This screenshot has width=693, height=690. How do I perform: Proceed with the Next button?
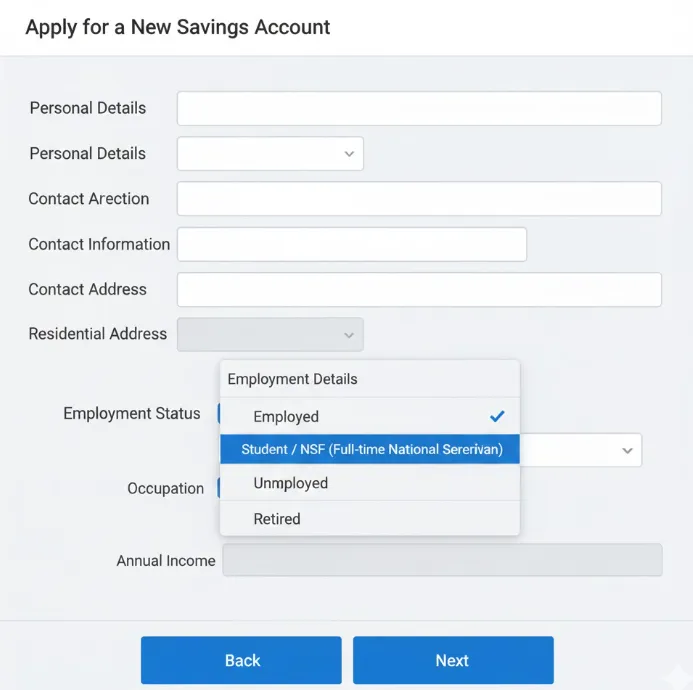point(452,660)
